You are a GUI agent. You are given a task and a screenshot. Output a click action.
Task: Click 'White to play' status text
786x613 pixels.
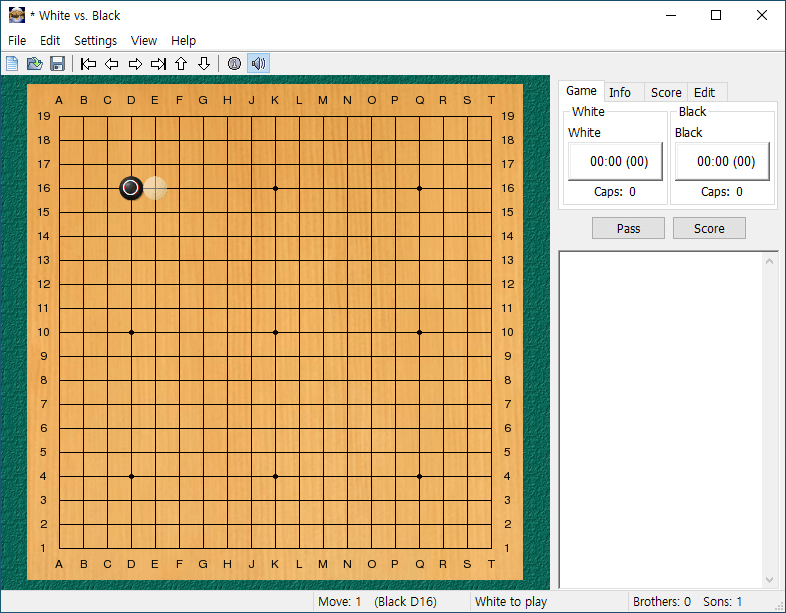click(510, 601)
